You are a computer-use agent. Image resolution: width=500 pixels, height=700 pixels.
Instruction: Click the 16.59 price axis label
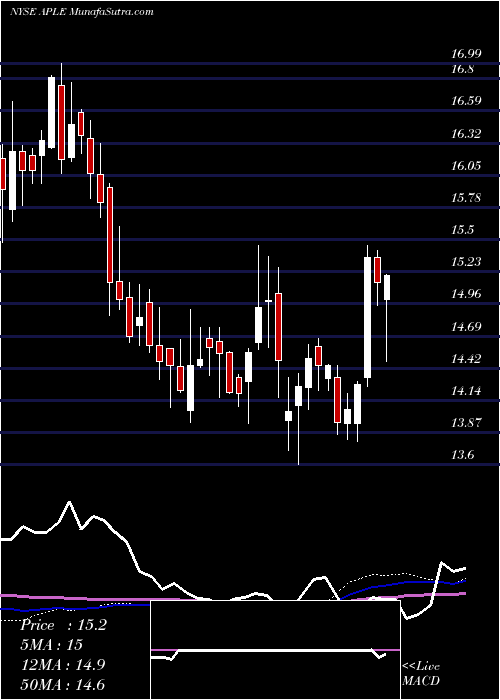[x=466, y=100]
